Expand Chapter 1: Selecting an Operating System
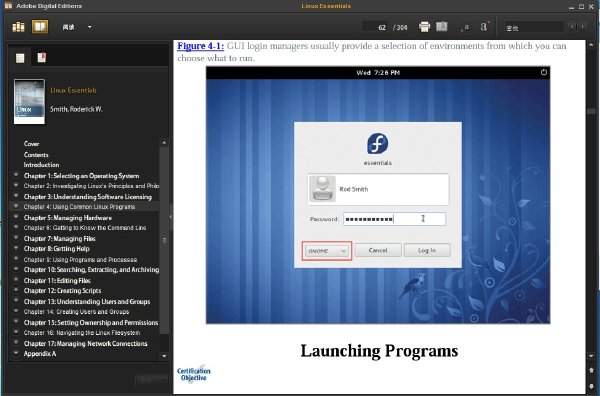The width and height of the screenshot is (600, 396). (x=16, y=175)
